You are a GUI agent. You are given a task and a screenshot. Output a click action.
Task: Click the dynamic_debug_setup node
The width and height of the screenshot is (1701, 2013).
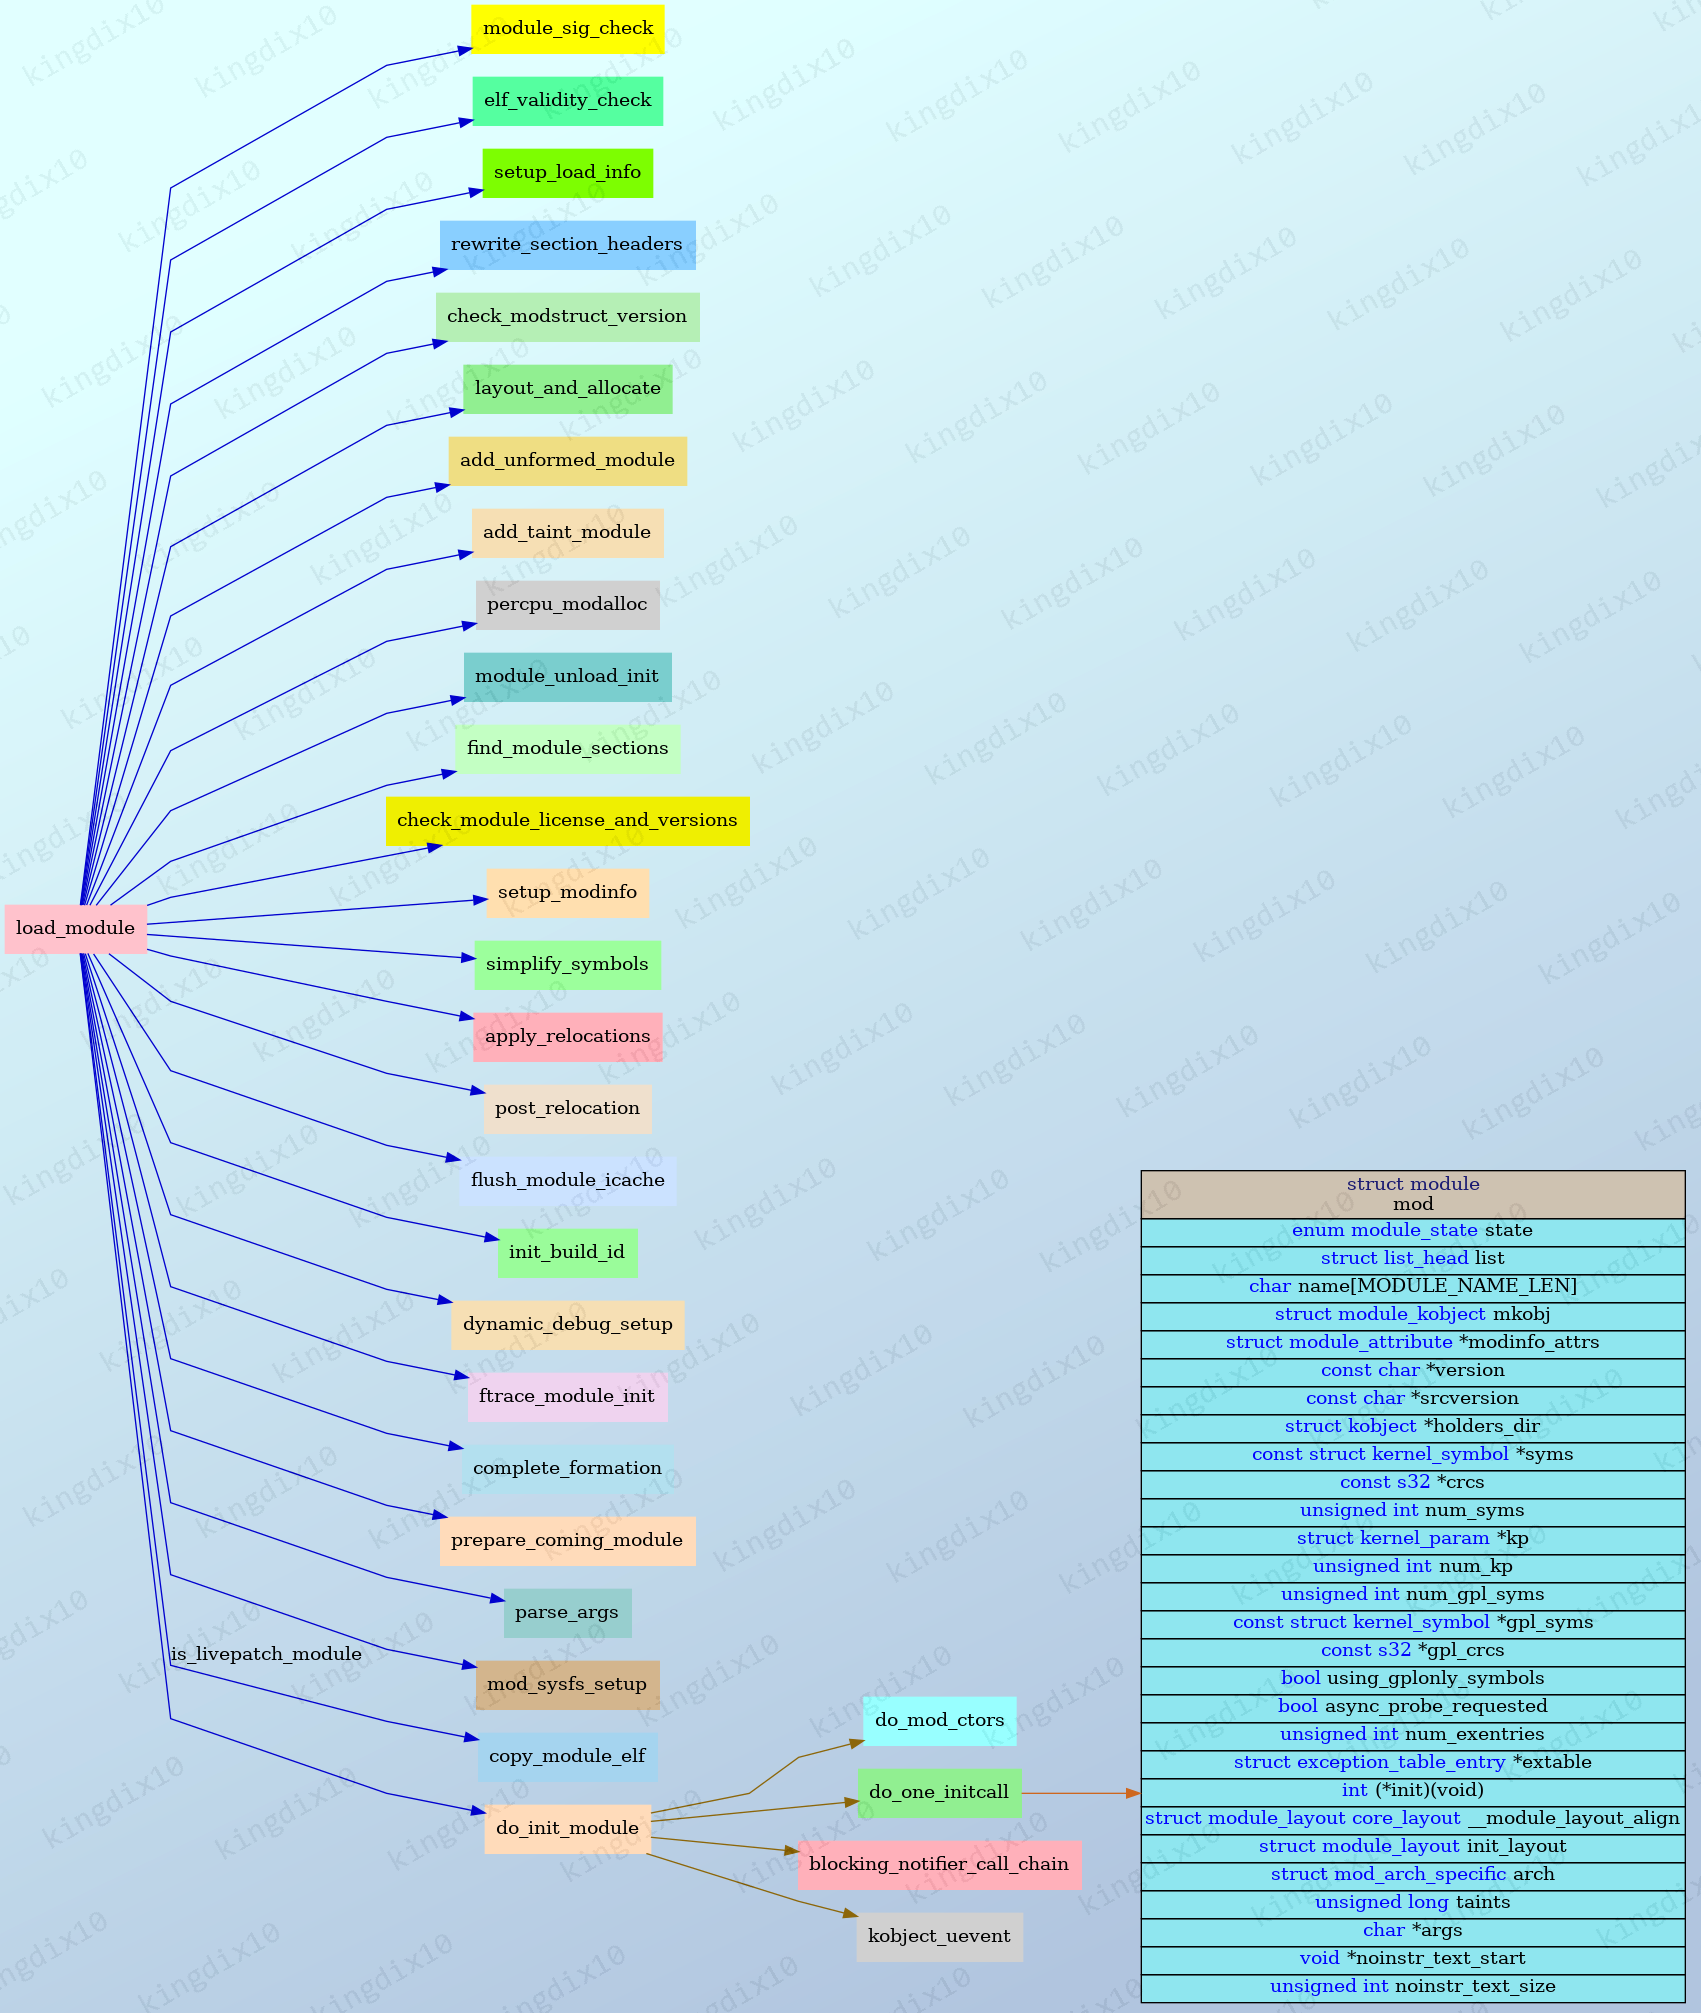pos(568,1324)
